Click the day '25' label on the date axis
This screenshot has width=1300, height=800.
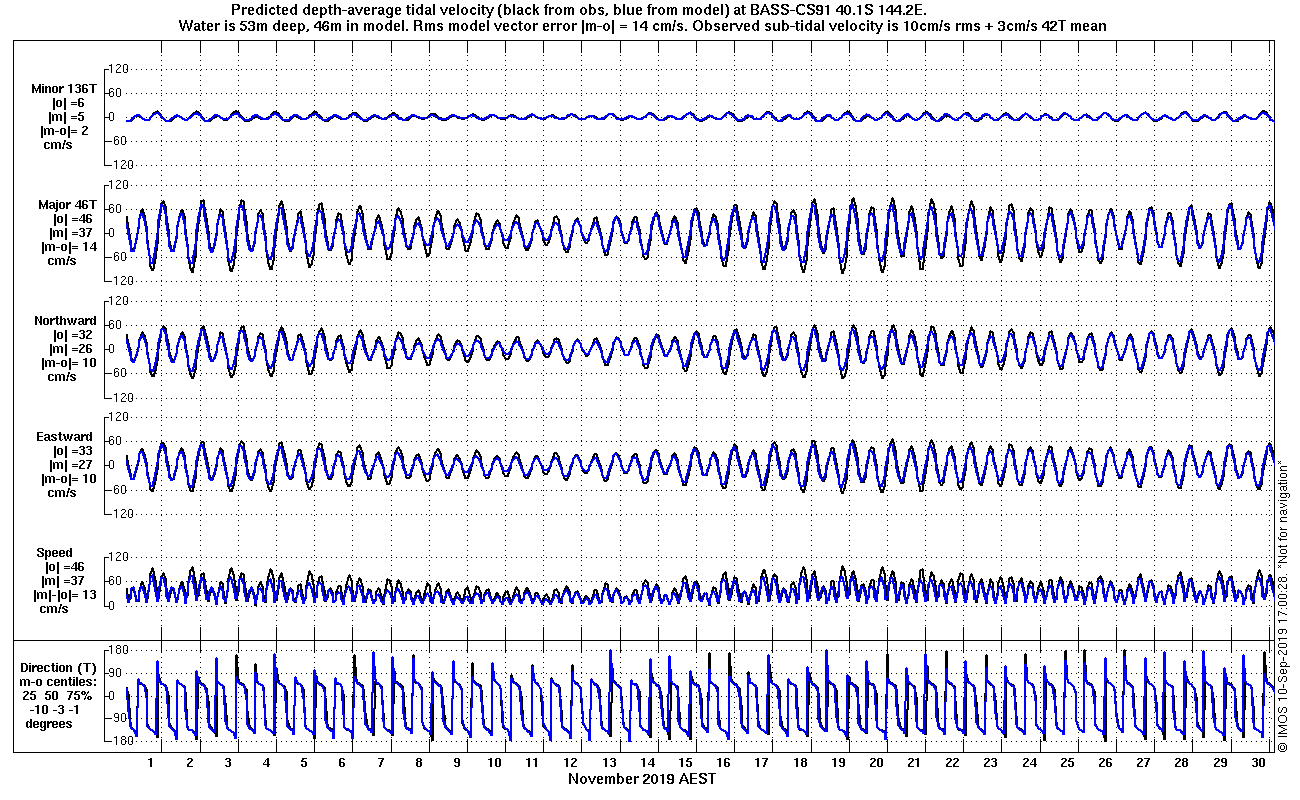point(1068,763)
